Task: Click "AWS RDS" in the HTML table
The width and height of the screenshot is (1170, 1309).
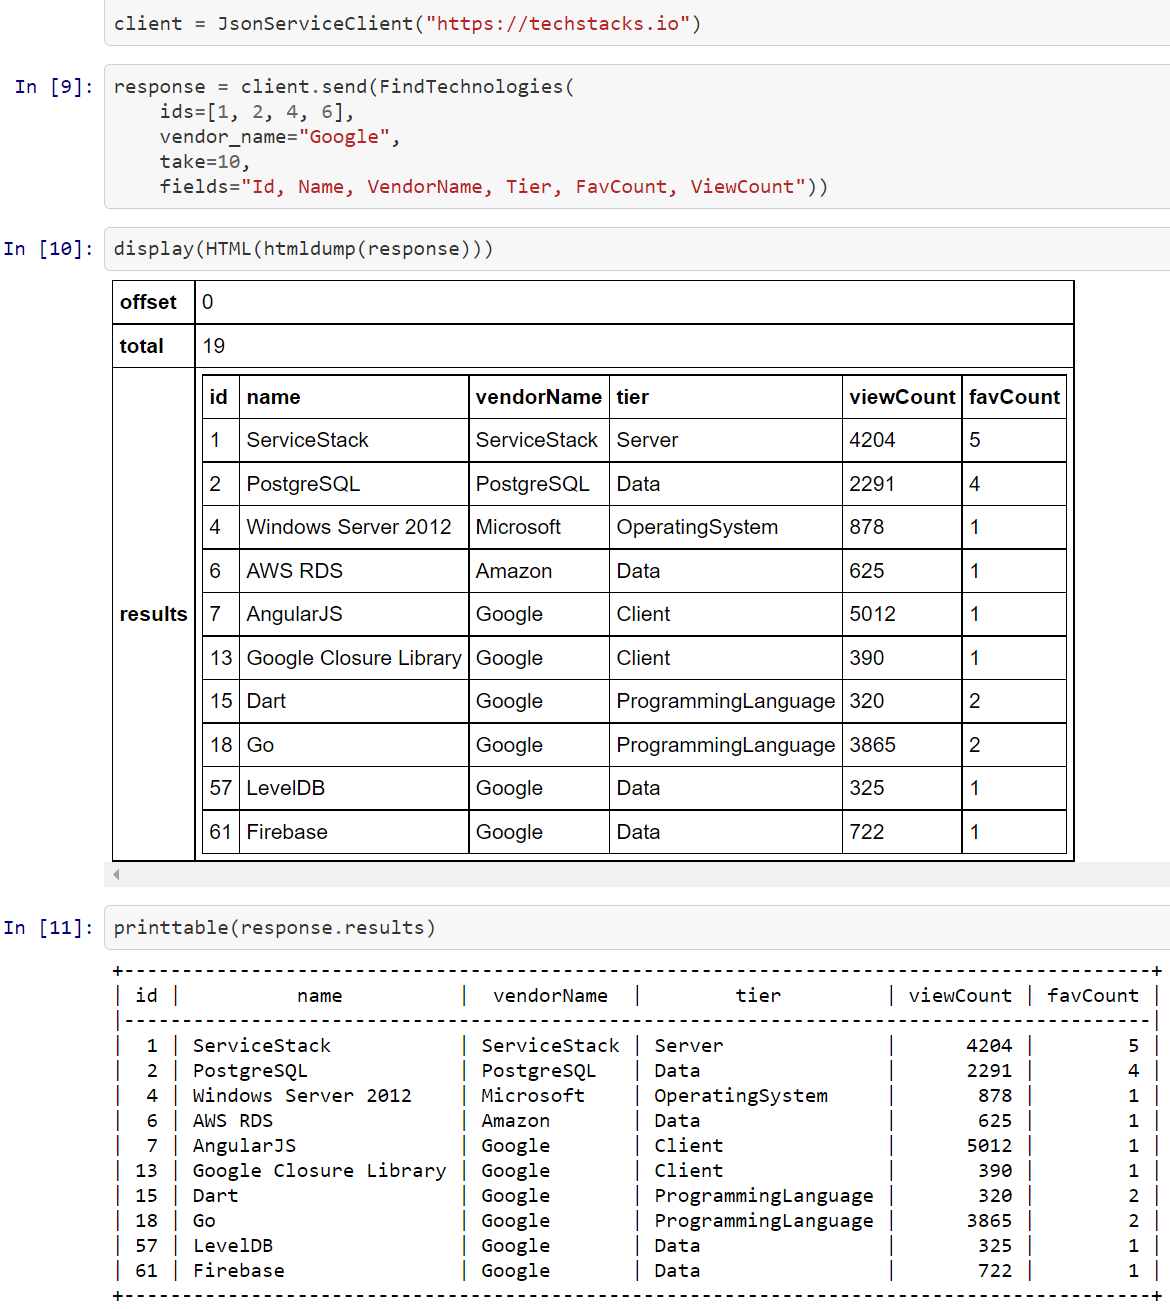Action: tap(295, 571)
